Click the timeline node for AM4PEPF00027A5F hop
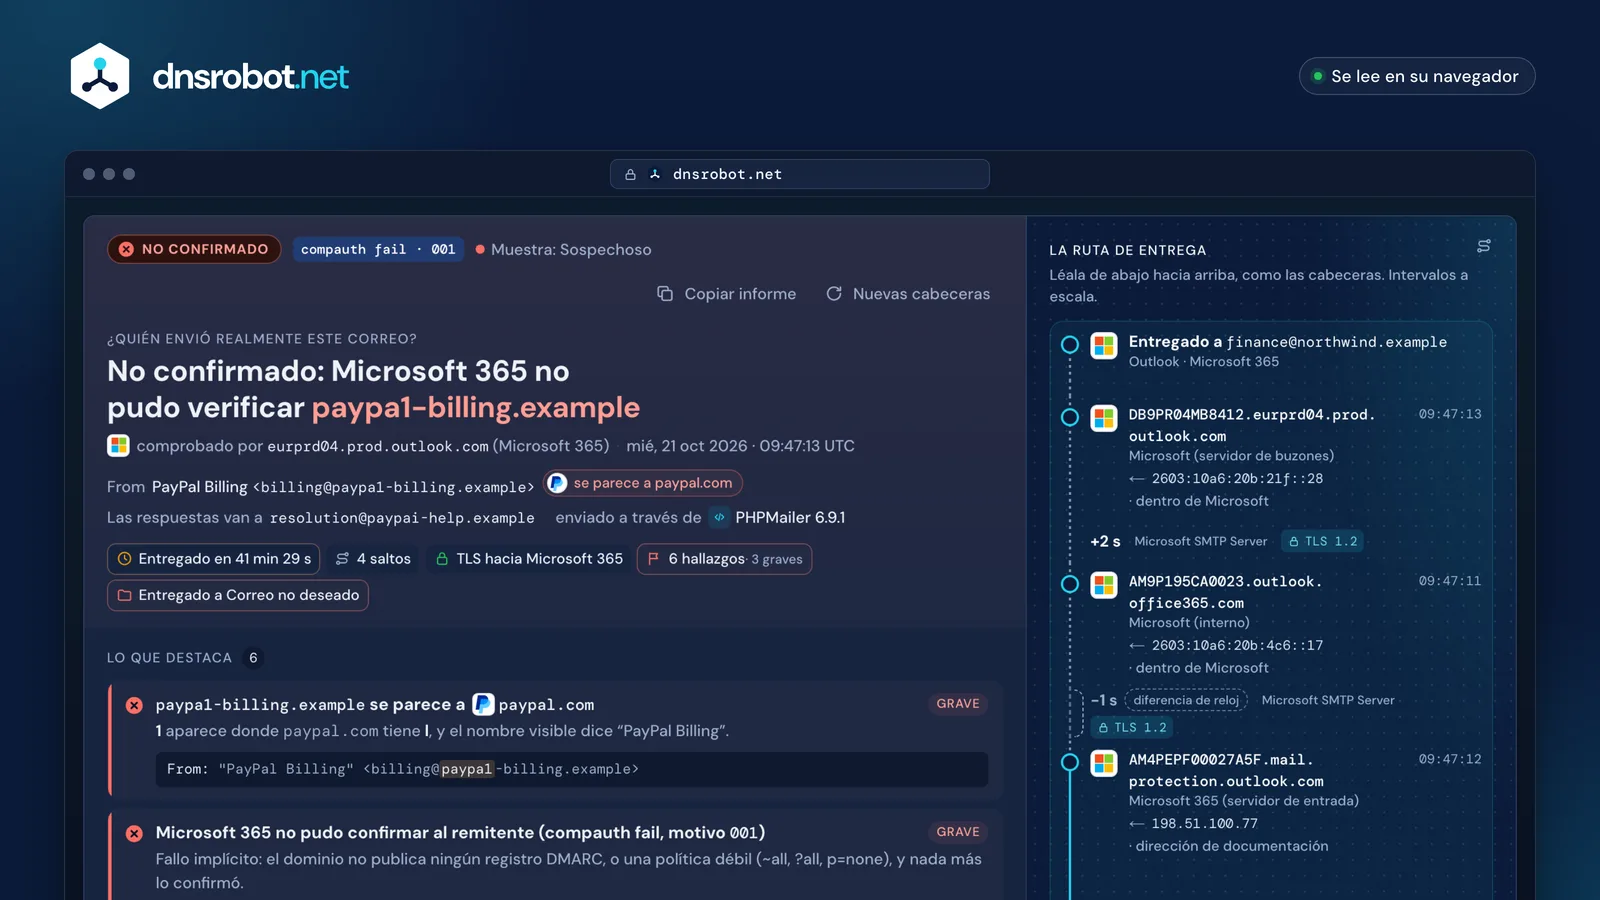The width and height of the screenshot is (1600, 900). tap(1070, 762)
